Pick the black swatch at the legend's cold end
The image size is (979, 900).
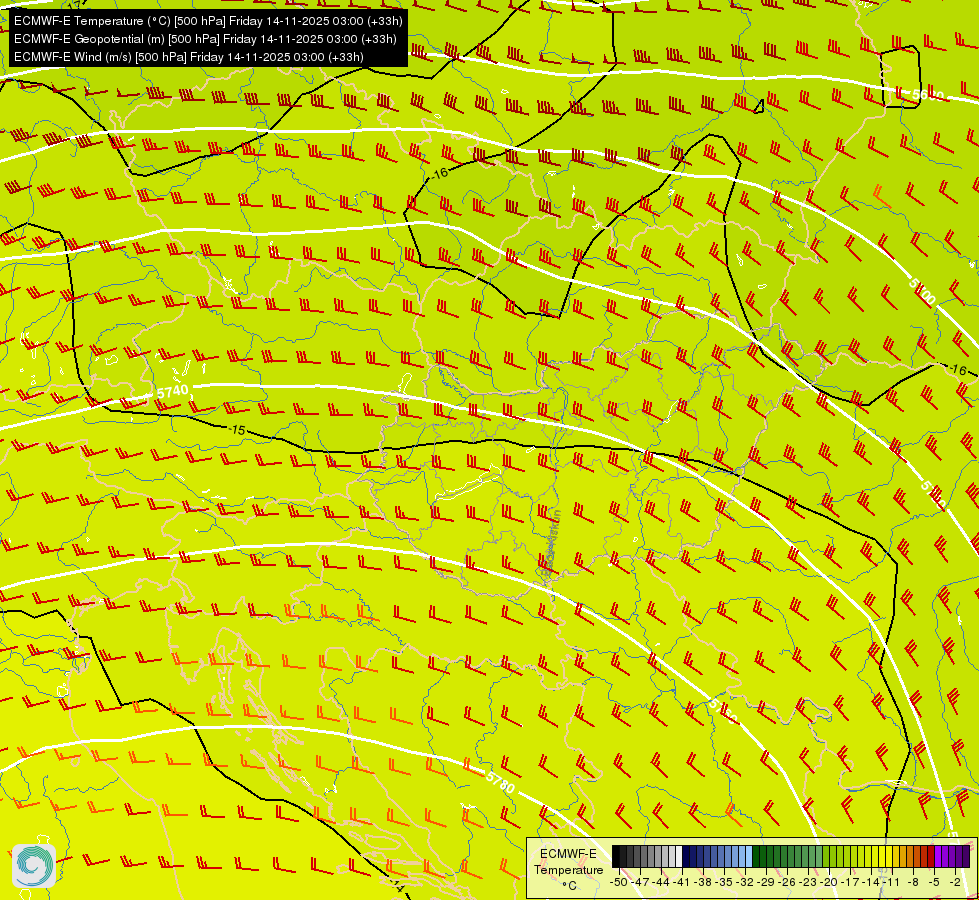(x=616, y=856)
